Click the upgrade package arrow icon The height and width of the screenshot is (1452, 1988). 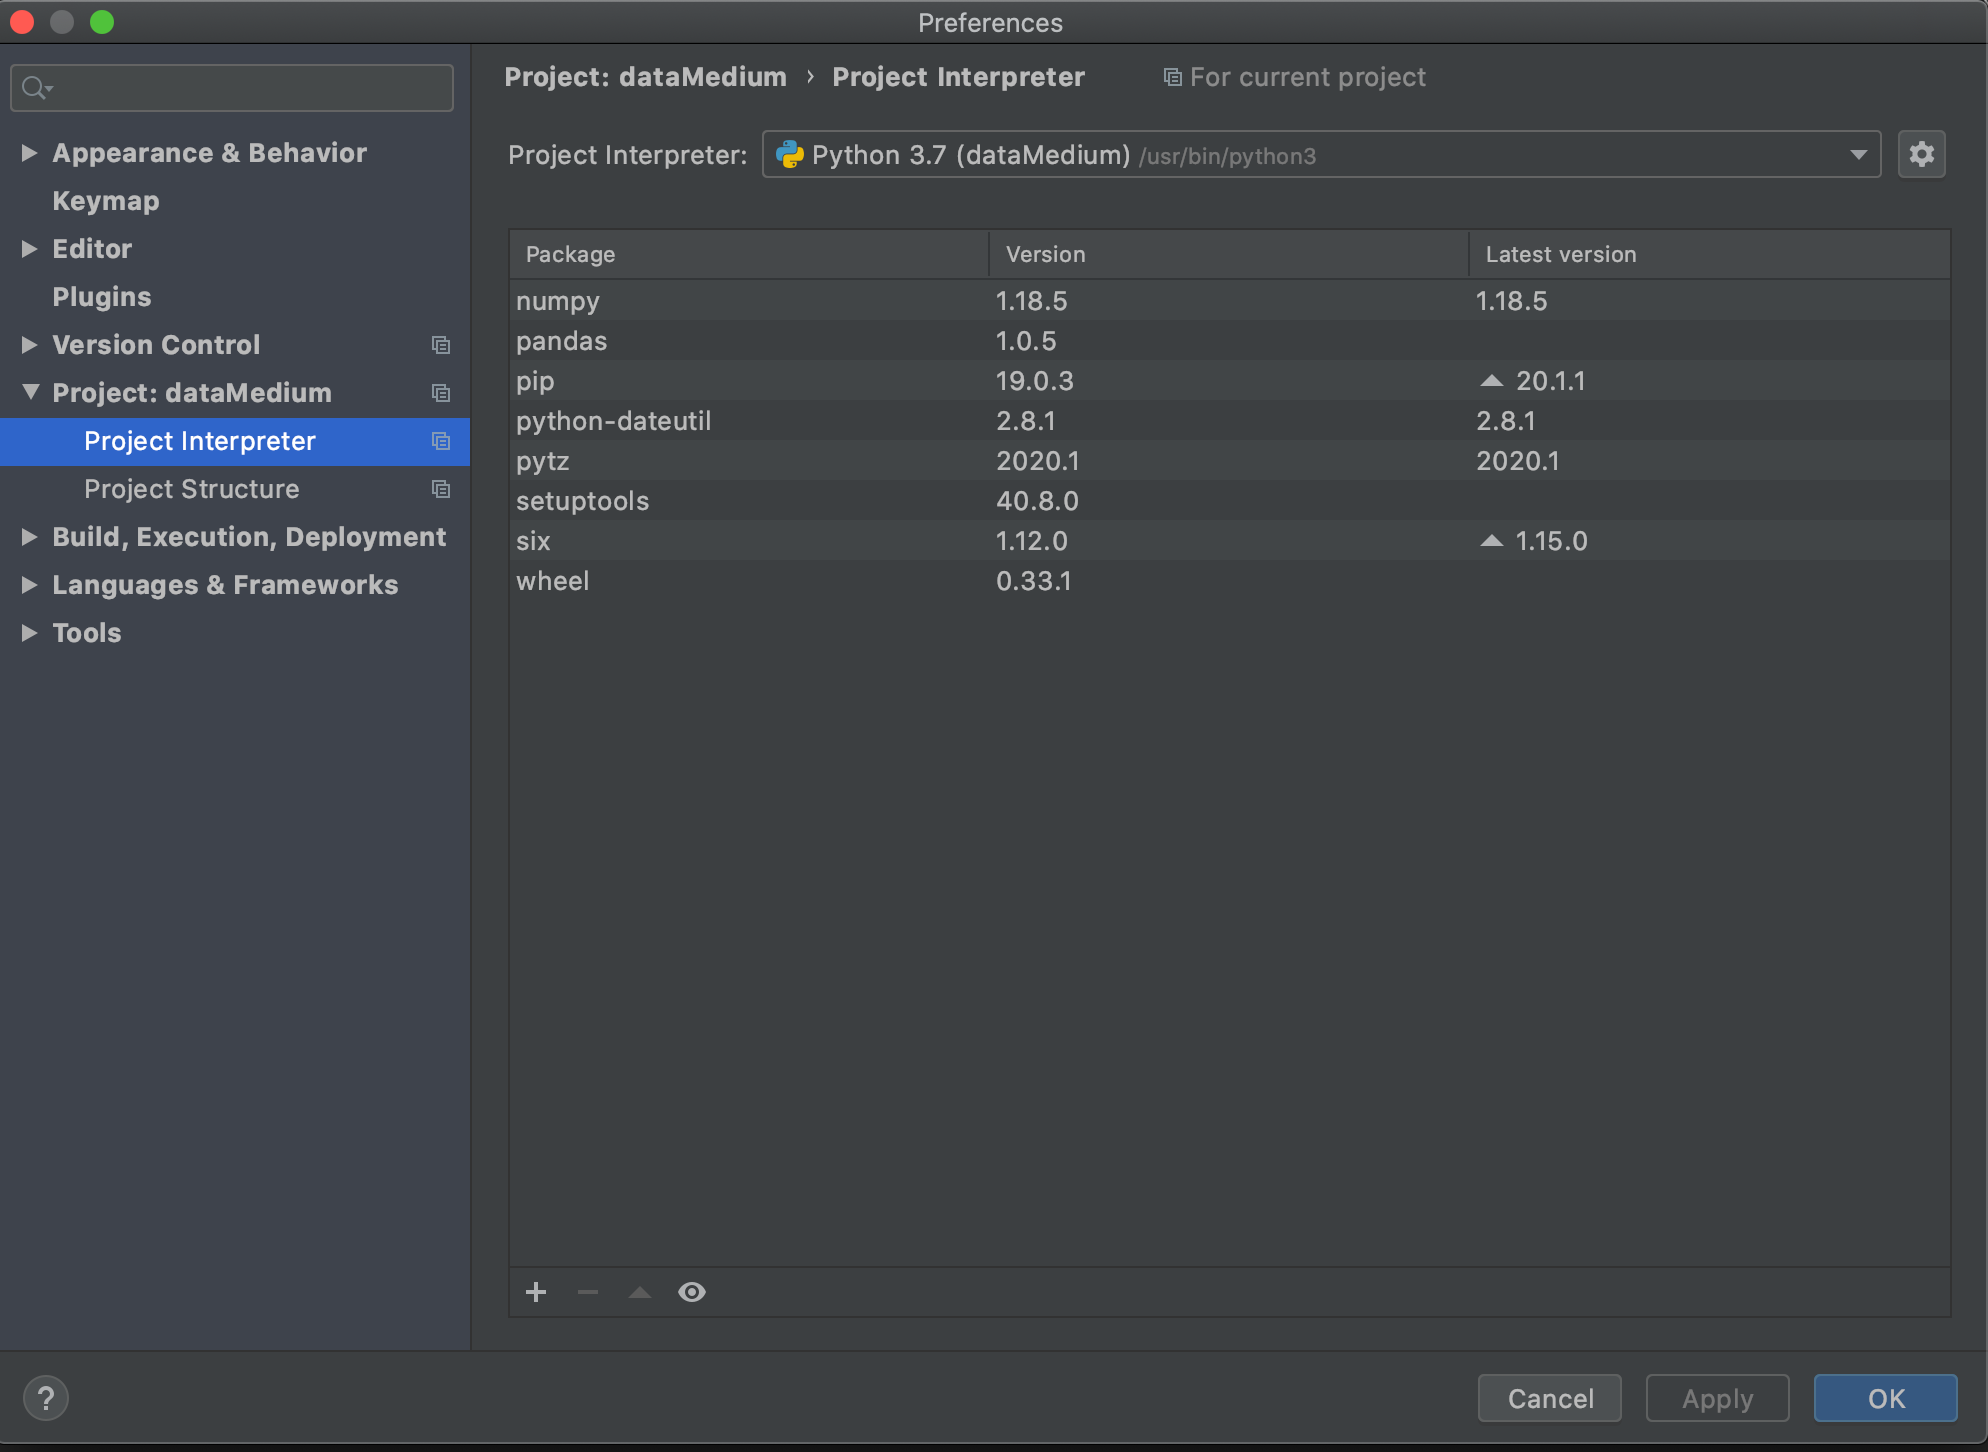(640, 1292)
